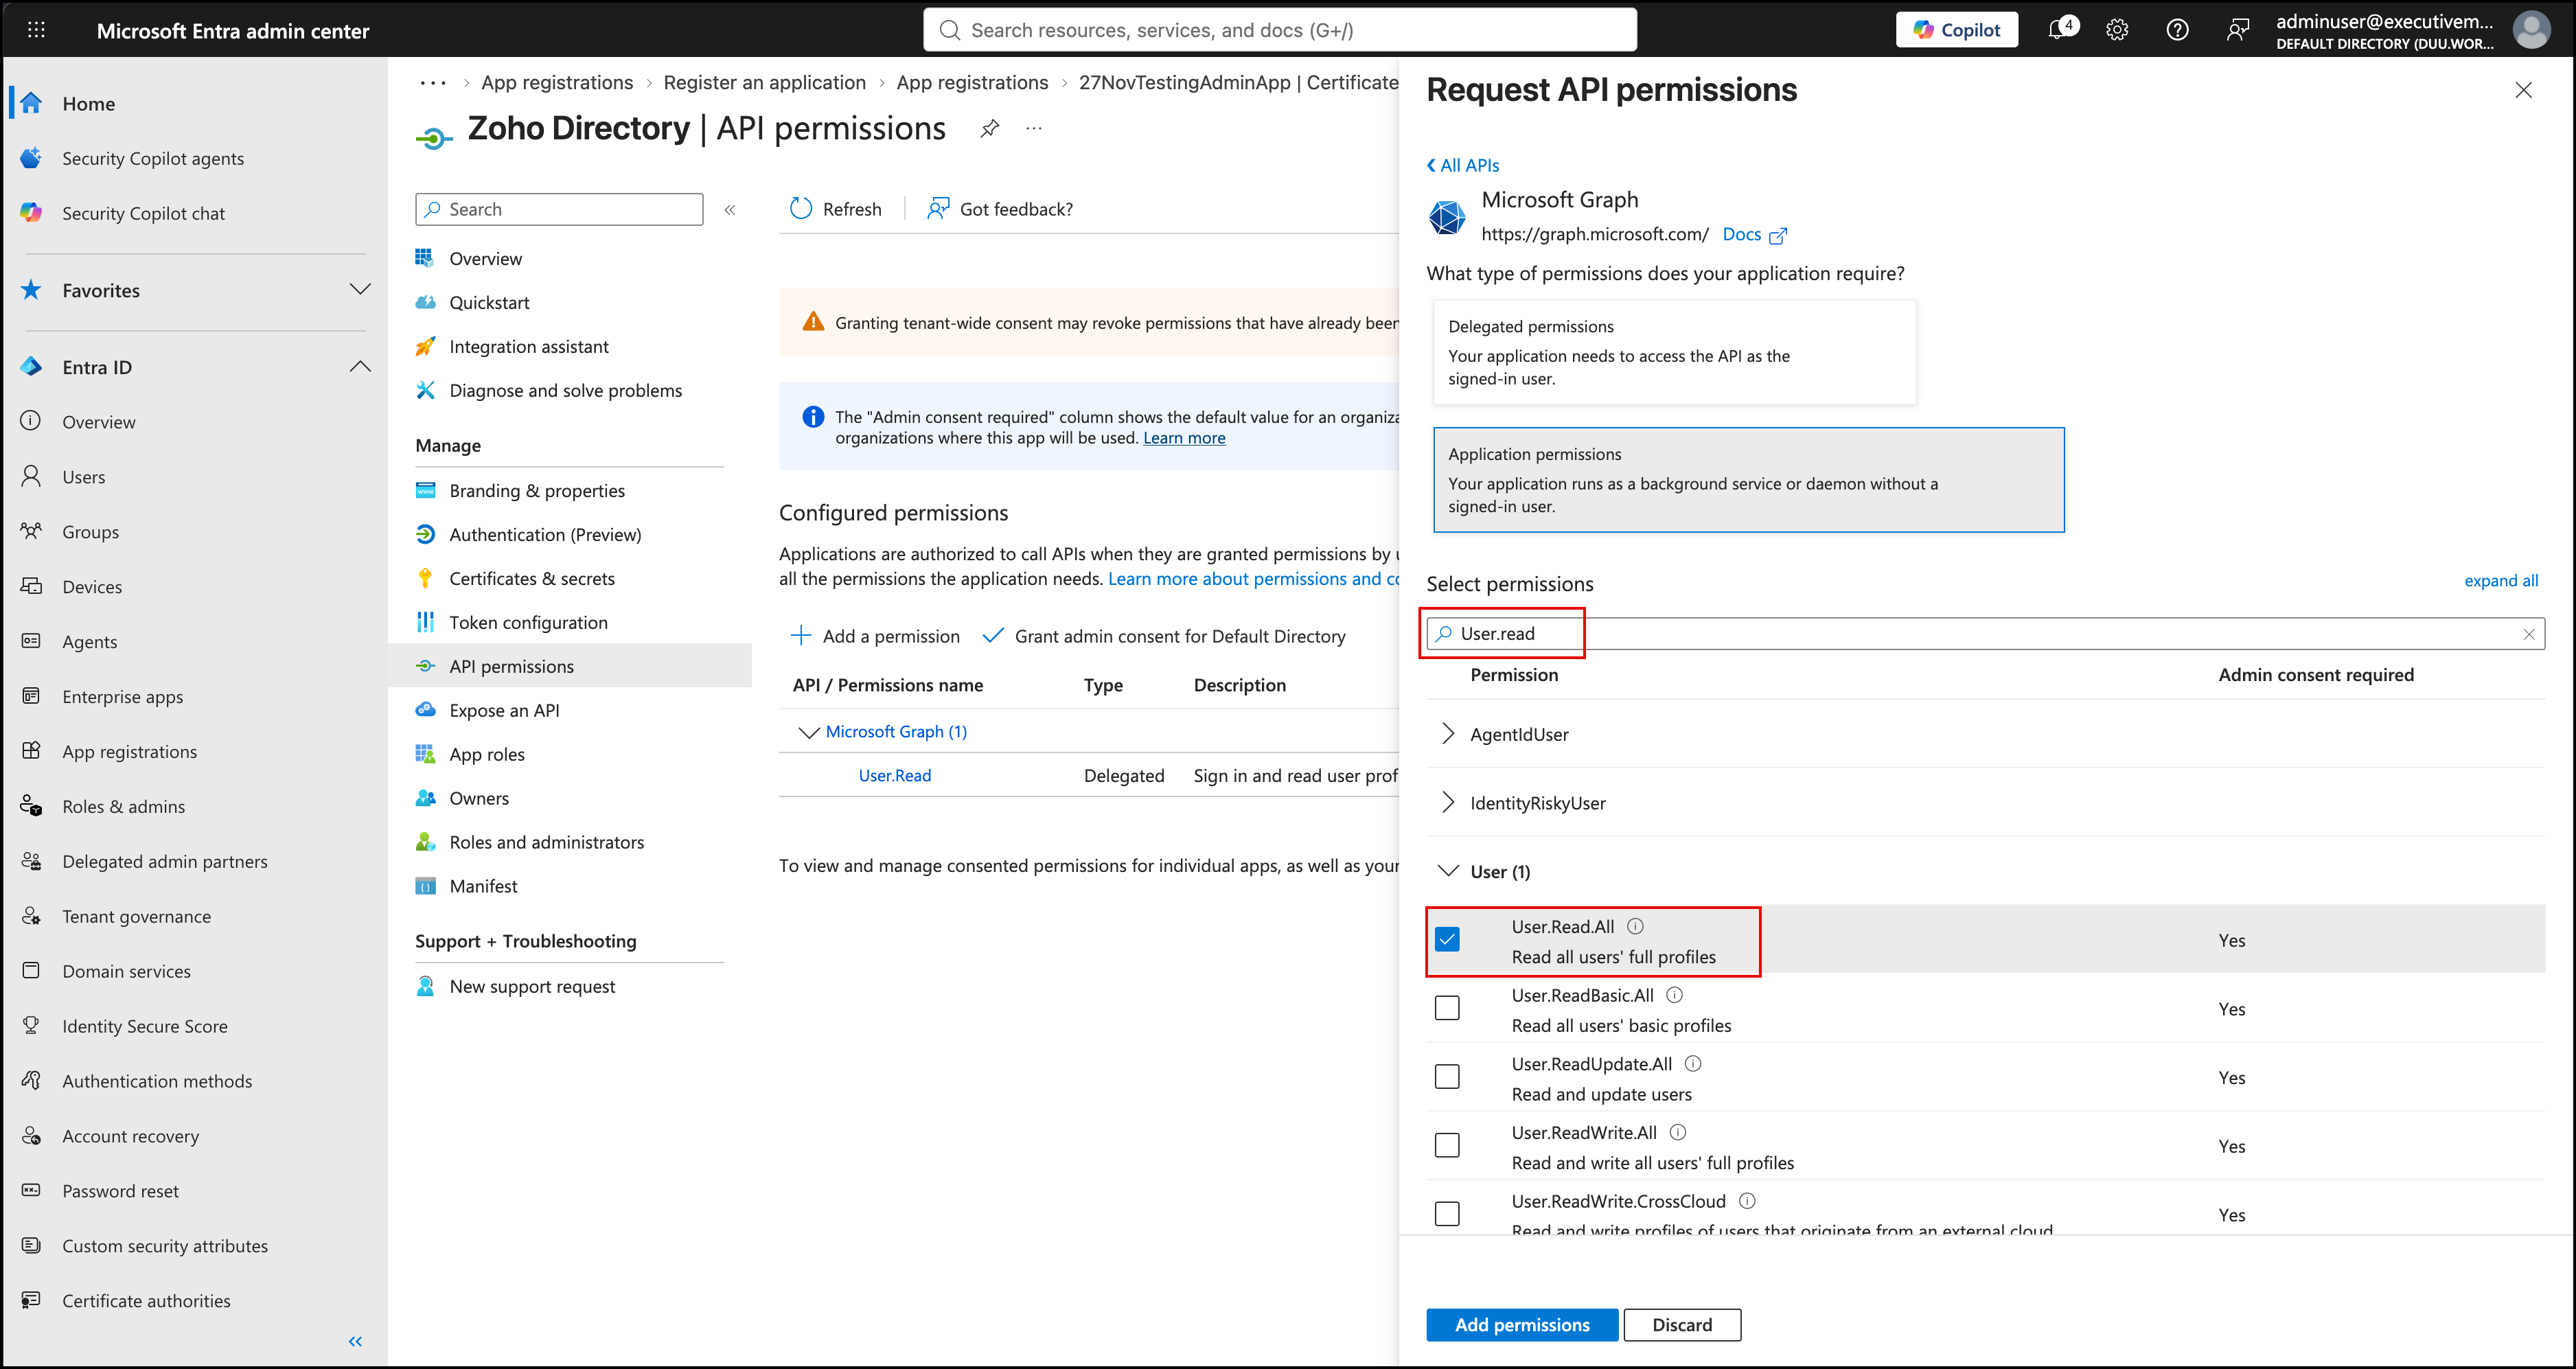Expand the collapsed breadcrumb ellipsis
Image resolution: width=2576 pixels, height=1369 pixels.
point(433,83)
